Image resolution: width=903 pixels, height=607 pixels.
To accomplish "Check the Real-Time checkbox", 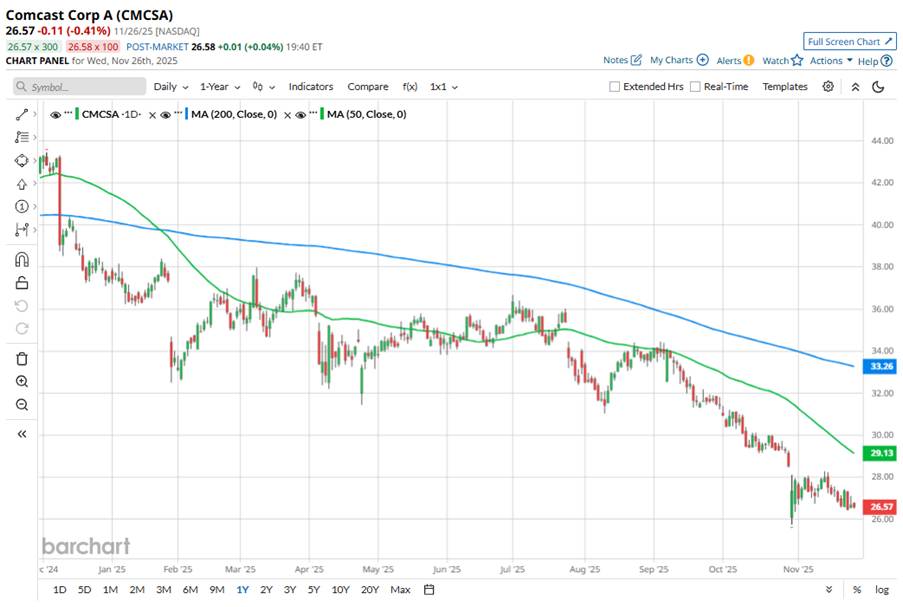I will pyautogui.click(x=695, y=87).
